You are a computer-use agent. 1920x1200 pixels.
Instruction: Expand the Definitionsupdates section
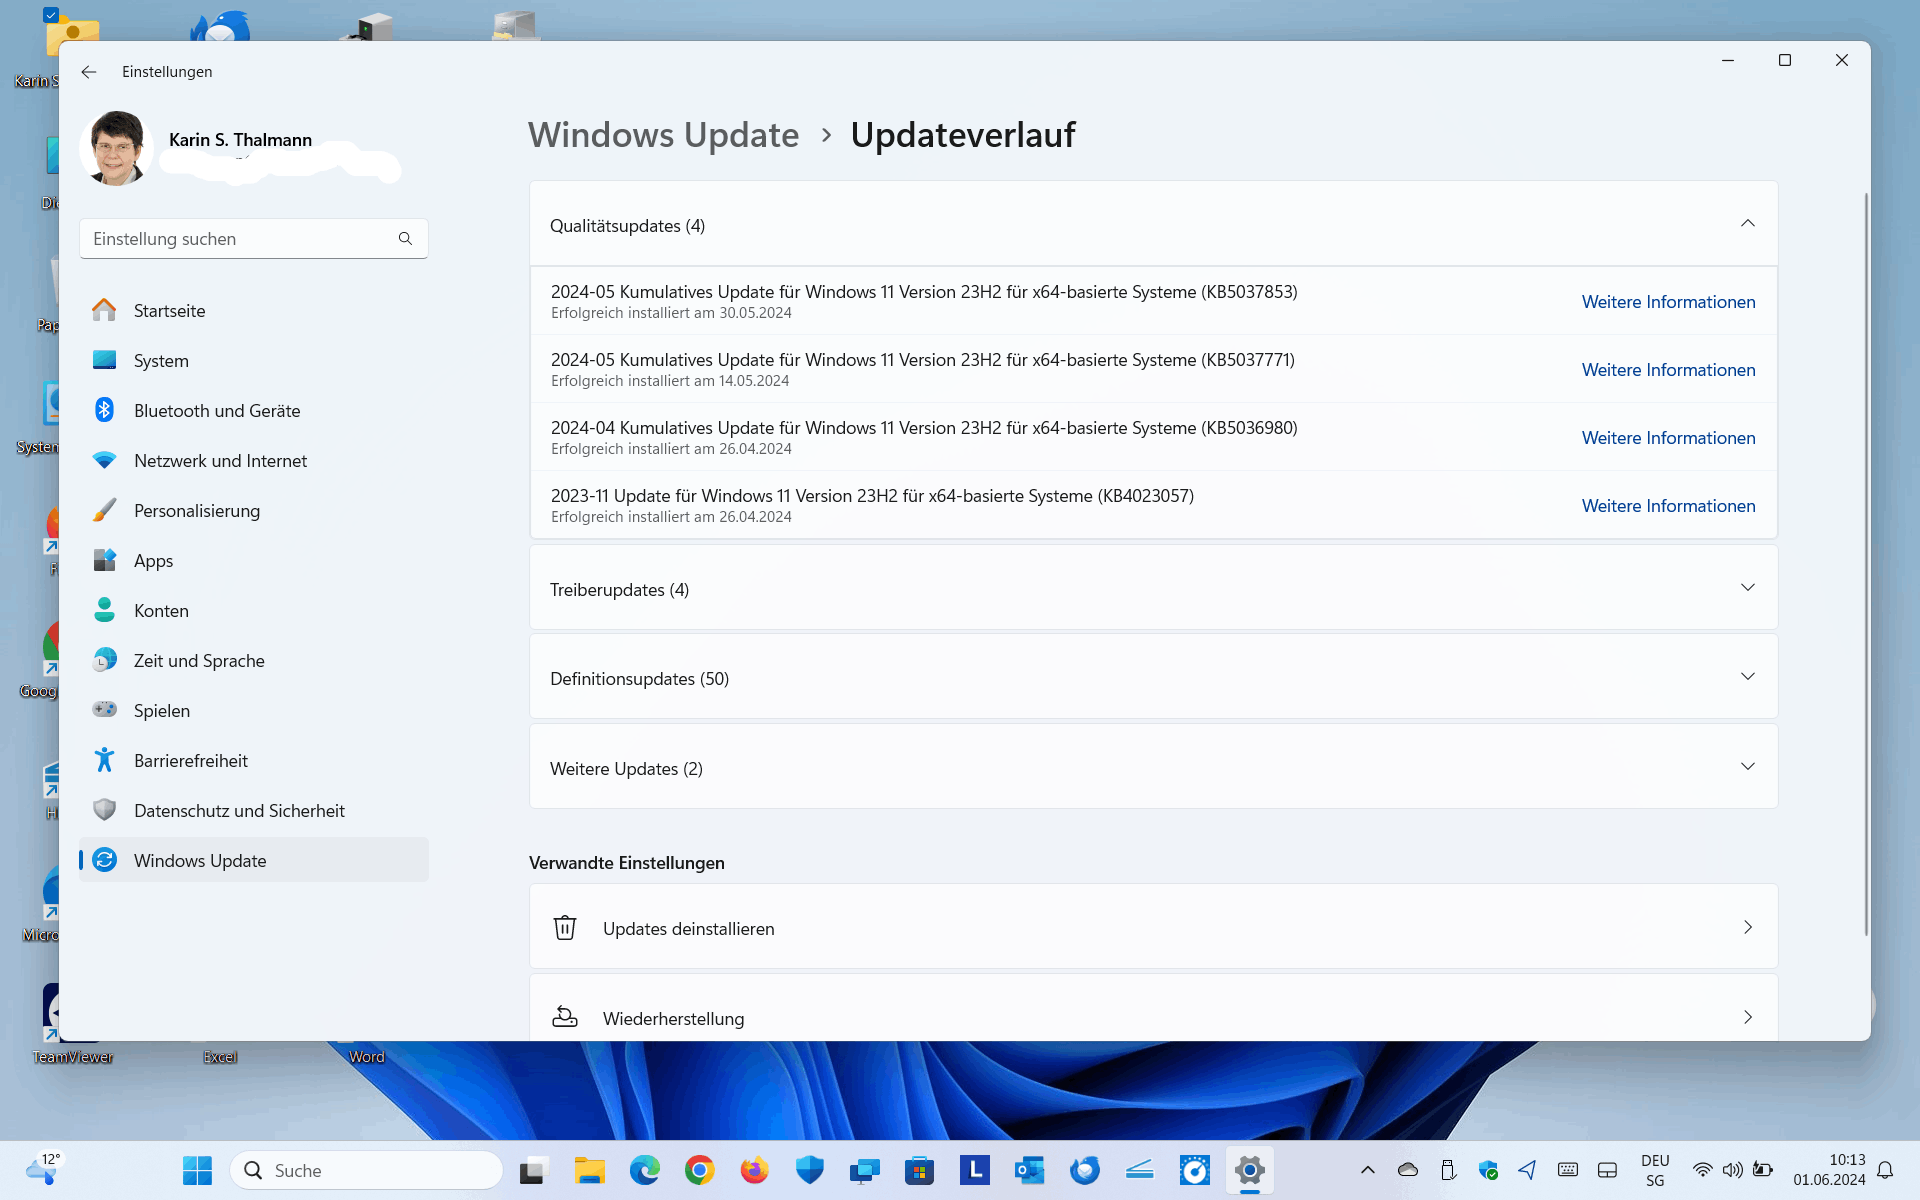click(1747, 677)
